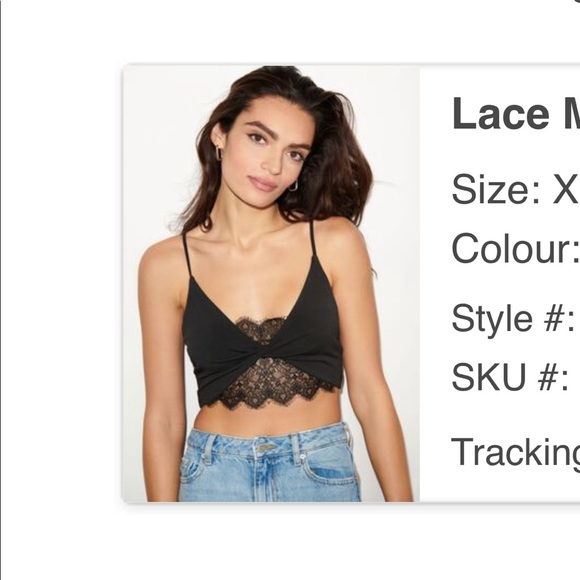Click the size value "X"
Viewport: 580px width, 580px height.
pyautogui.click(x=566, y=190)
